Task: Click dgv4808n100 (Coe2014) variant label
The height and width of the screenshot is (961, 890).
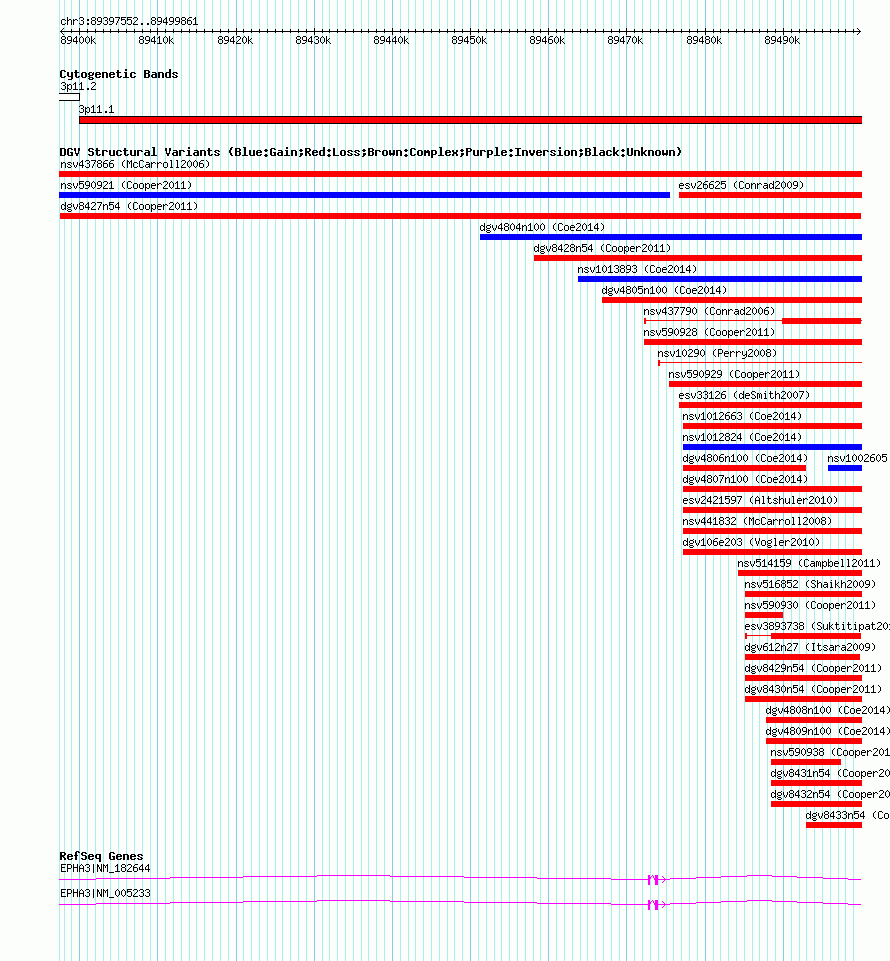Action: 827,710
